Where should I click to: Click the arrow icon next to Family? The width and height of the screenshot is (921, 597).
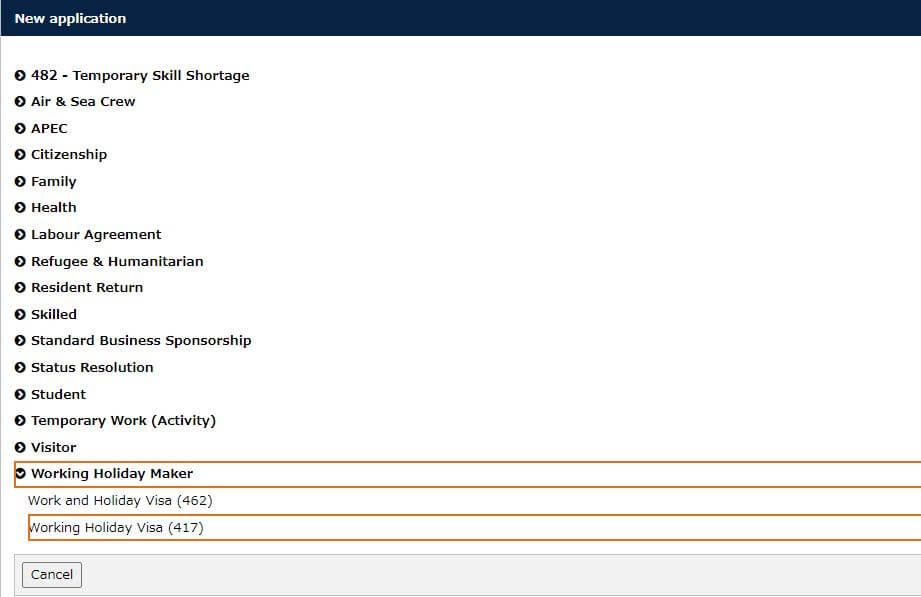point(20,182)
